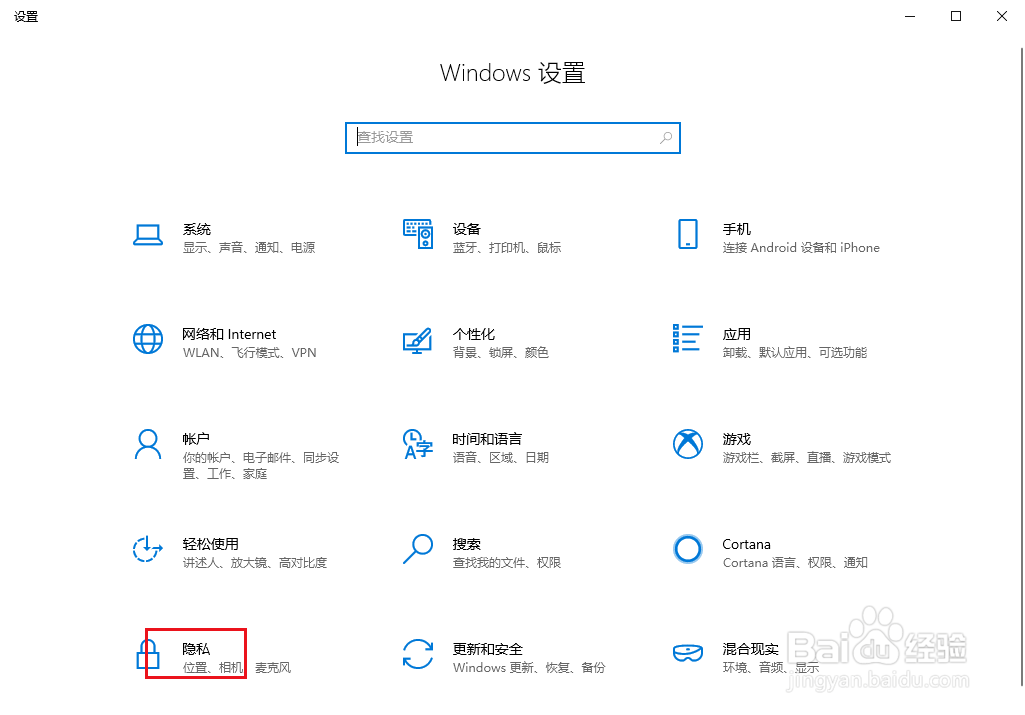This screenshot has height=715, width=1025.
Task: Open the 游戏 settings category
Action: 737,439
